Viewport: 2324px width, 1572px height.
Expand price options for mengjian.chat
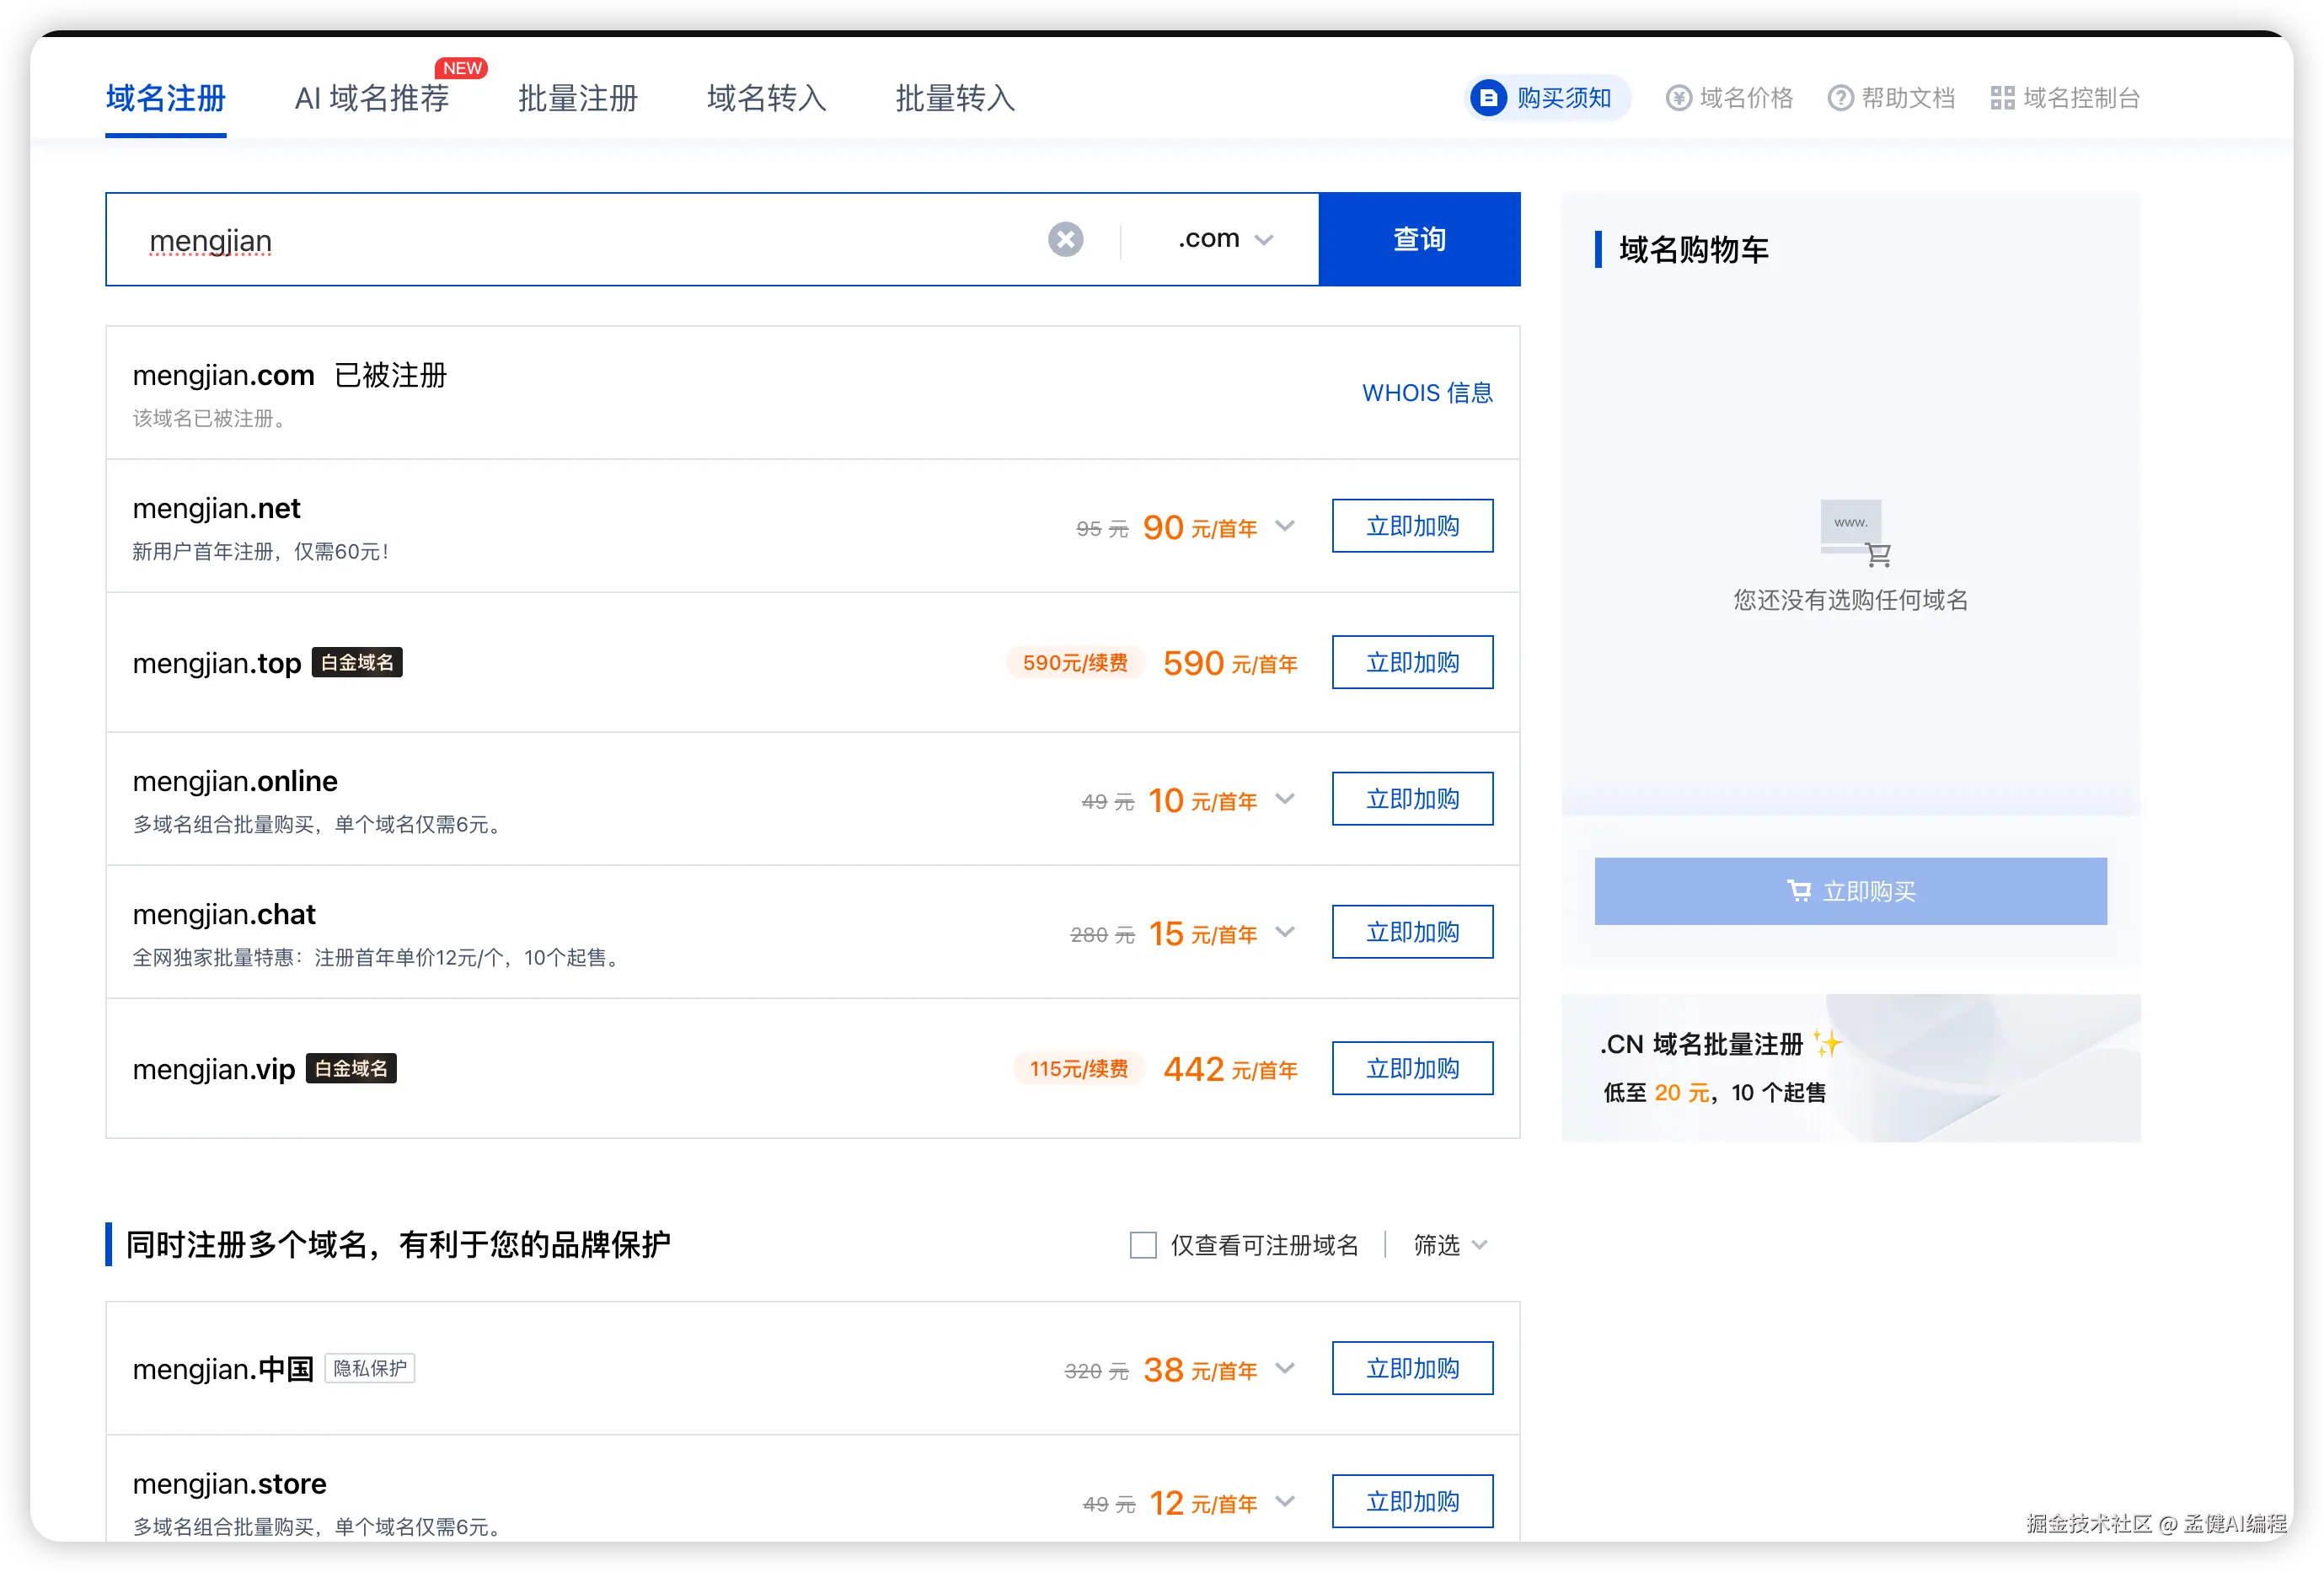coord(1285,932)
